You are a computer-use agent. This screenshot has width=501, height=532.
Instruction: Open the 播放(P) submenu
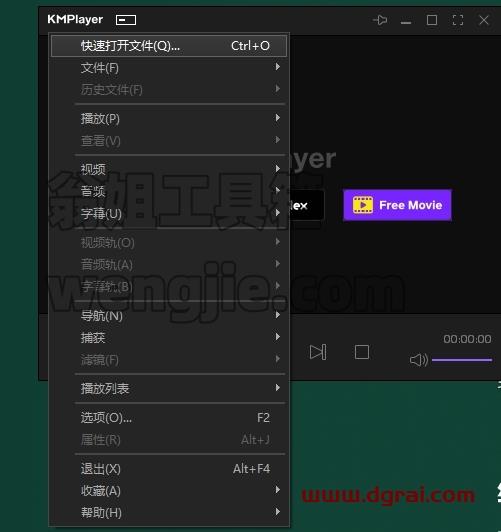(x=169, y=118)
